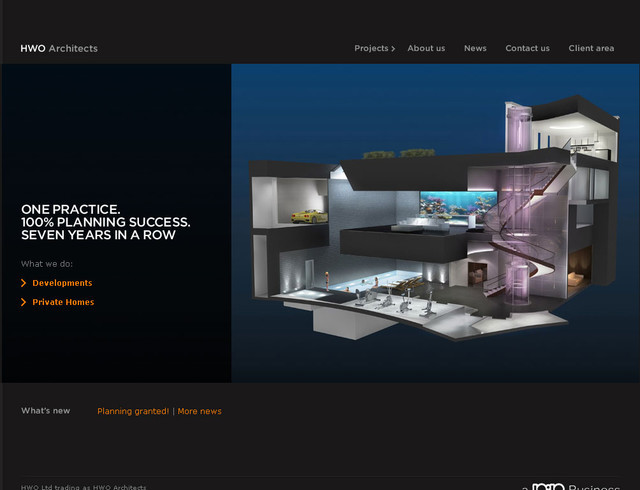Select the Private Homes link
The width and height of the screenshot is (640, 490).
pos(63,302)
